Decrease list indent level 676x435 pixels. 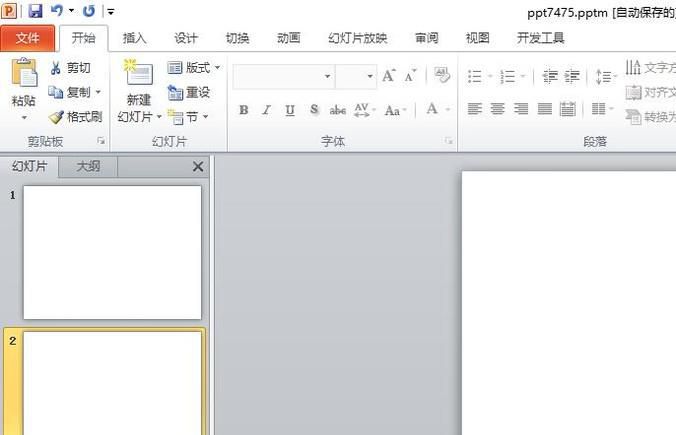pyautogui.click(x=550, y=76)
